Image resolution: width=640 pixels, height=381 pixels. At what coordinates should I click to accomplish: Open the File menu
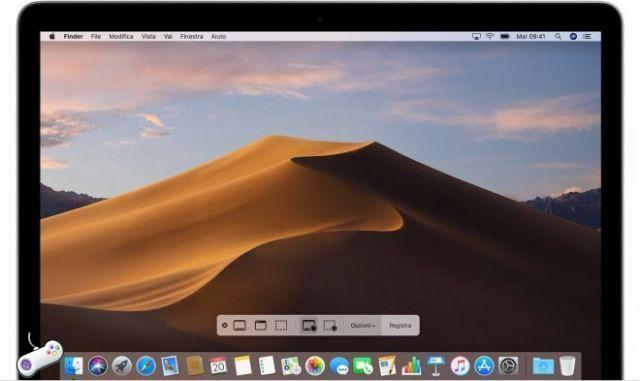(96, 36)
